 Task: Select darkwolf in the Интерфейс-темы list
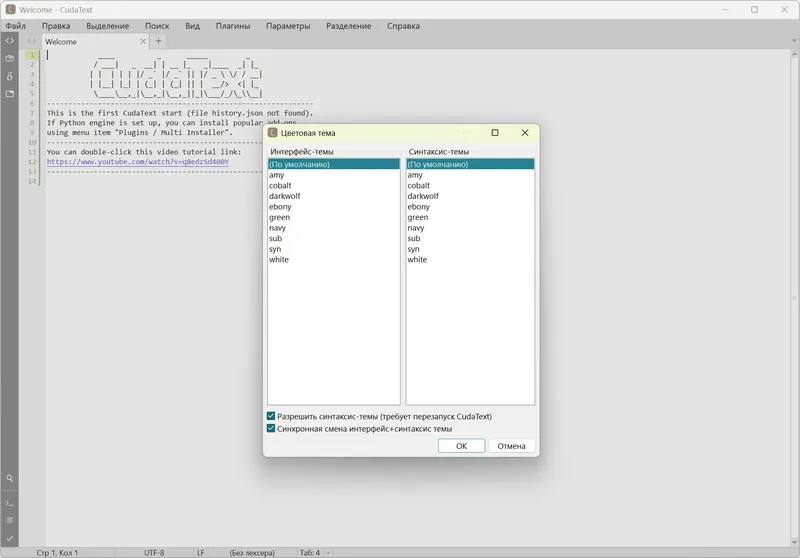coord(334,196)
